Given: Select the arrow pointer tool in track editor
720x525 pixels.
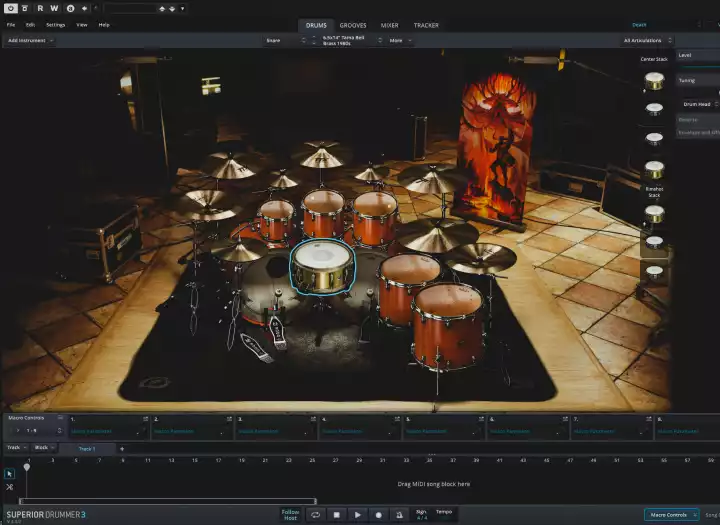Looking at the screenshot, I should tap(9, 473).
